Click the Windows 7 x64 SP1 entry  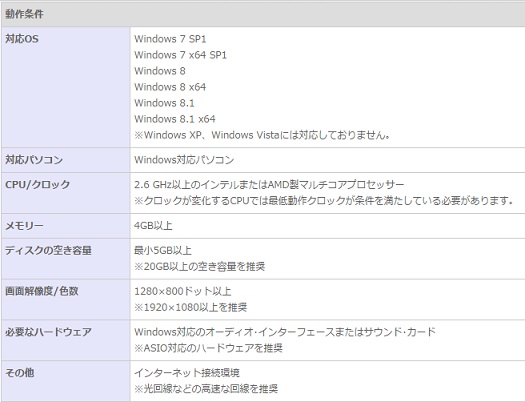180,55
